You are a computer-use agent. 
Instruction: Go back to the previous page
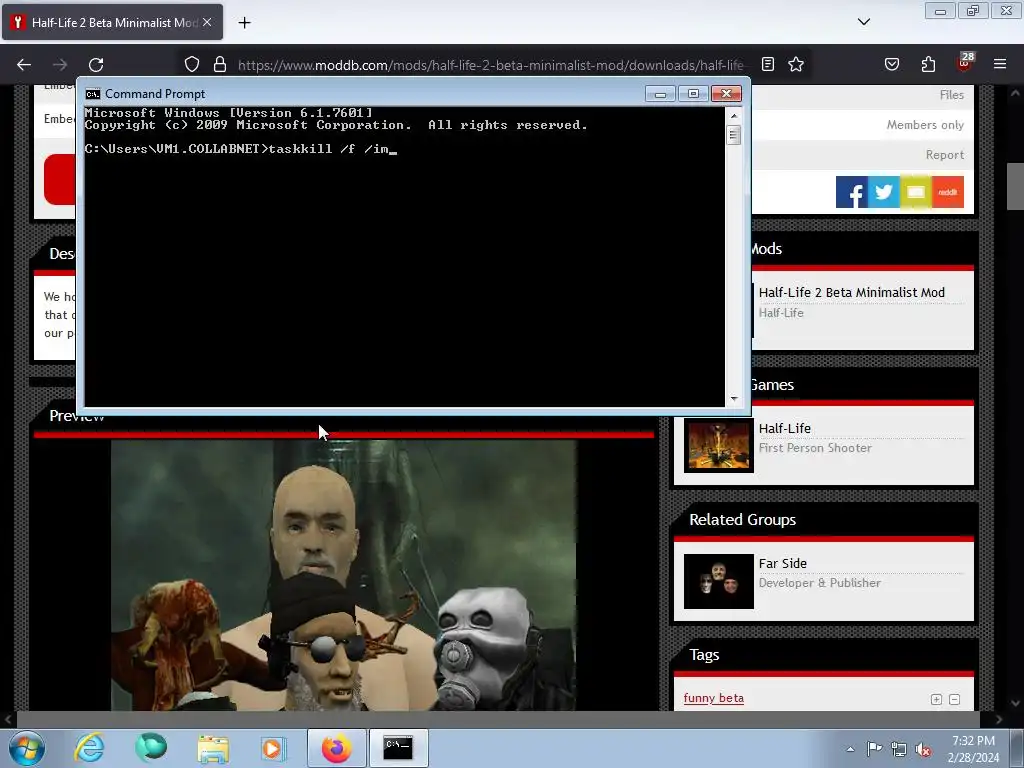24,65
